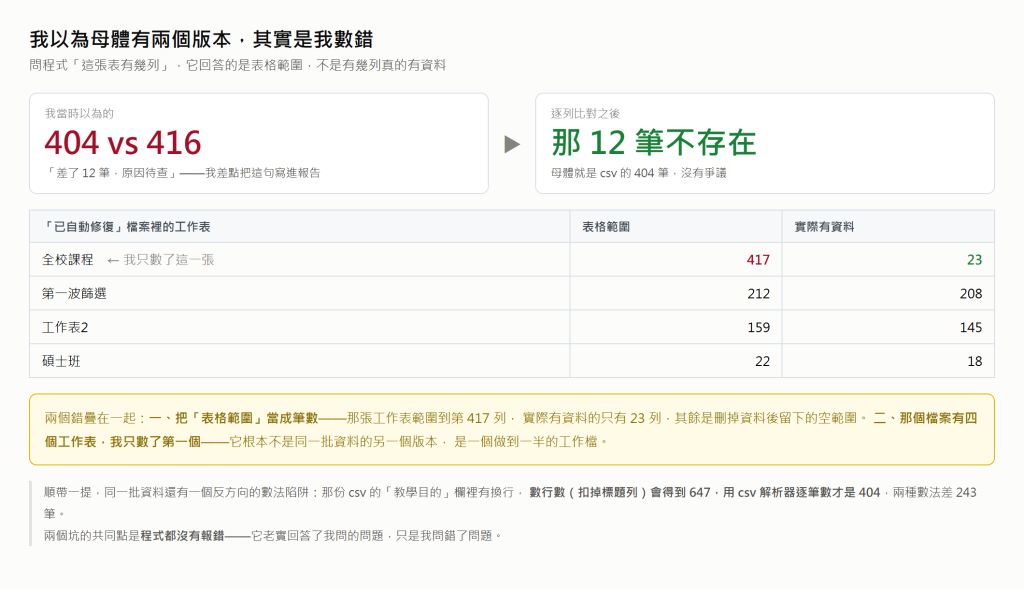1024x589 pixels.
Task: Click the value 159
Action: coord(758,328)
